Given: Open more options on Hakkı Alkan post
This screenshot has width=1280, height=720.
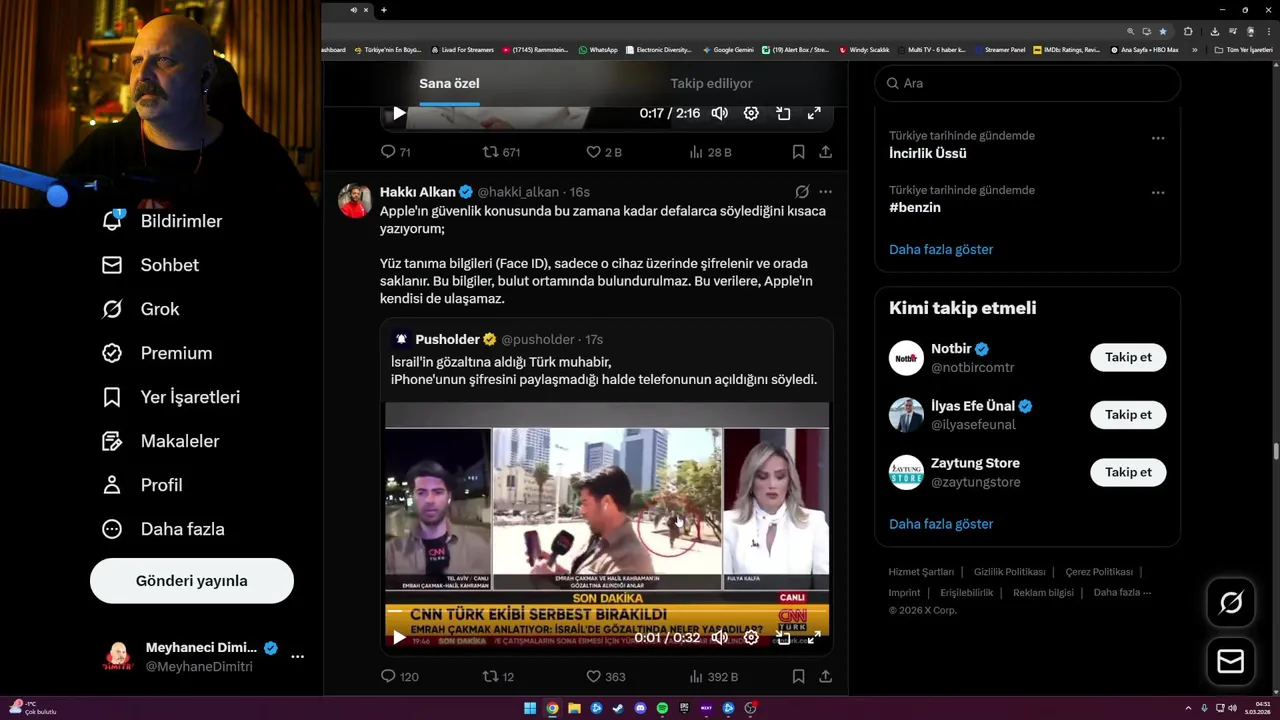Looking at the screenshot, I should pos(825,192).
